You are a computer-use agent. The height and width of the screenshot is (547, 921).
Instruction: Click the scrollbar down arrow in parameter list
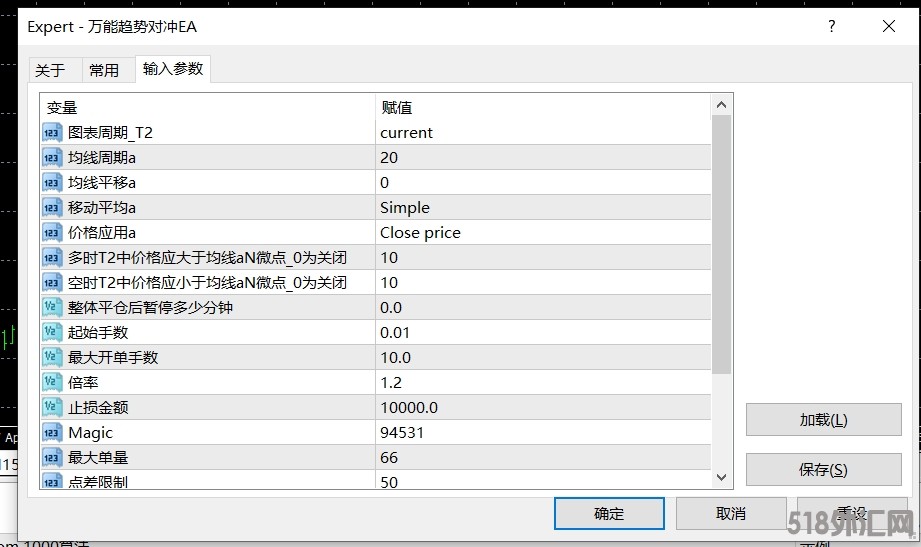(721, 478)
